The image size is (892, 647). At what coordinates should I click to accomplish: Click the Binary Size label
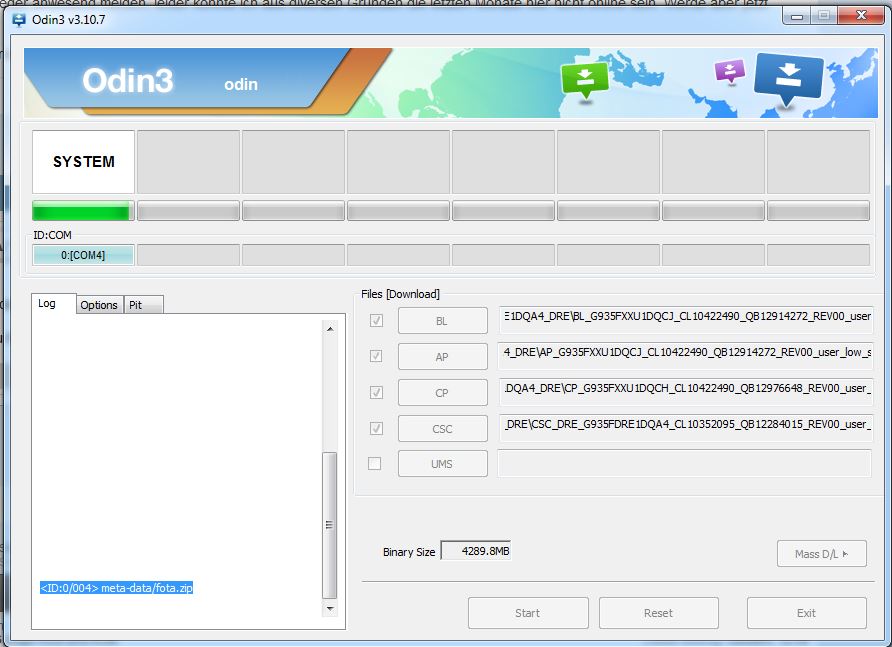[409, 552]
